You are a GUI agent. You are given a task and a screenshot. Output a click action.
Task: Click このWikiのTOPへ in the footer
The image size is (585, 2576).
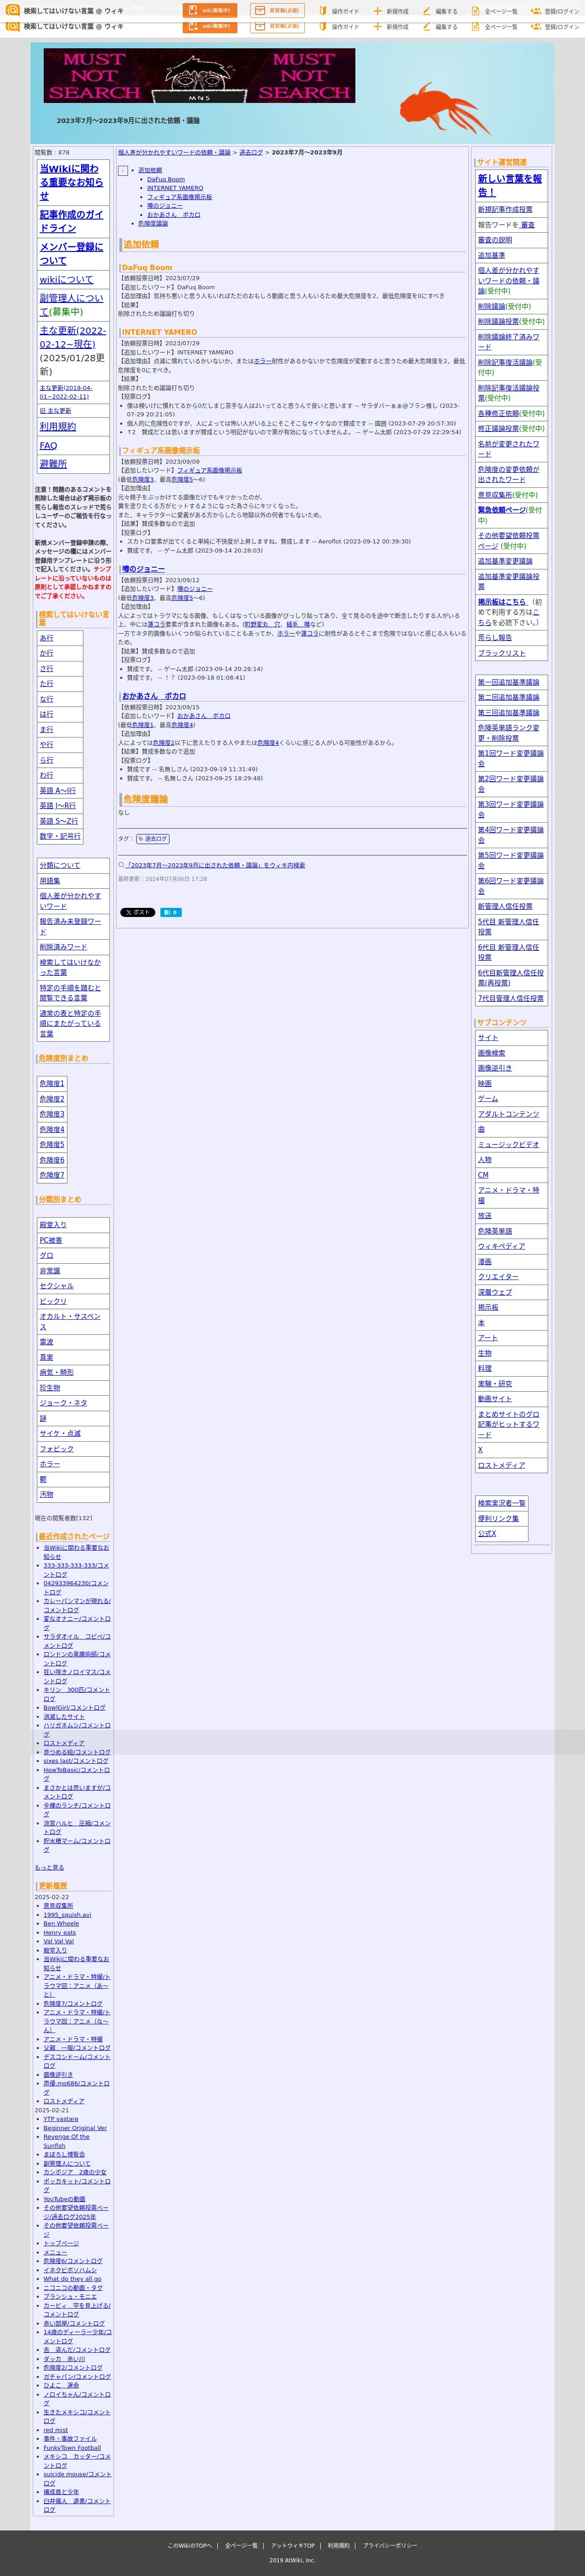(x=190, y=2545)
